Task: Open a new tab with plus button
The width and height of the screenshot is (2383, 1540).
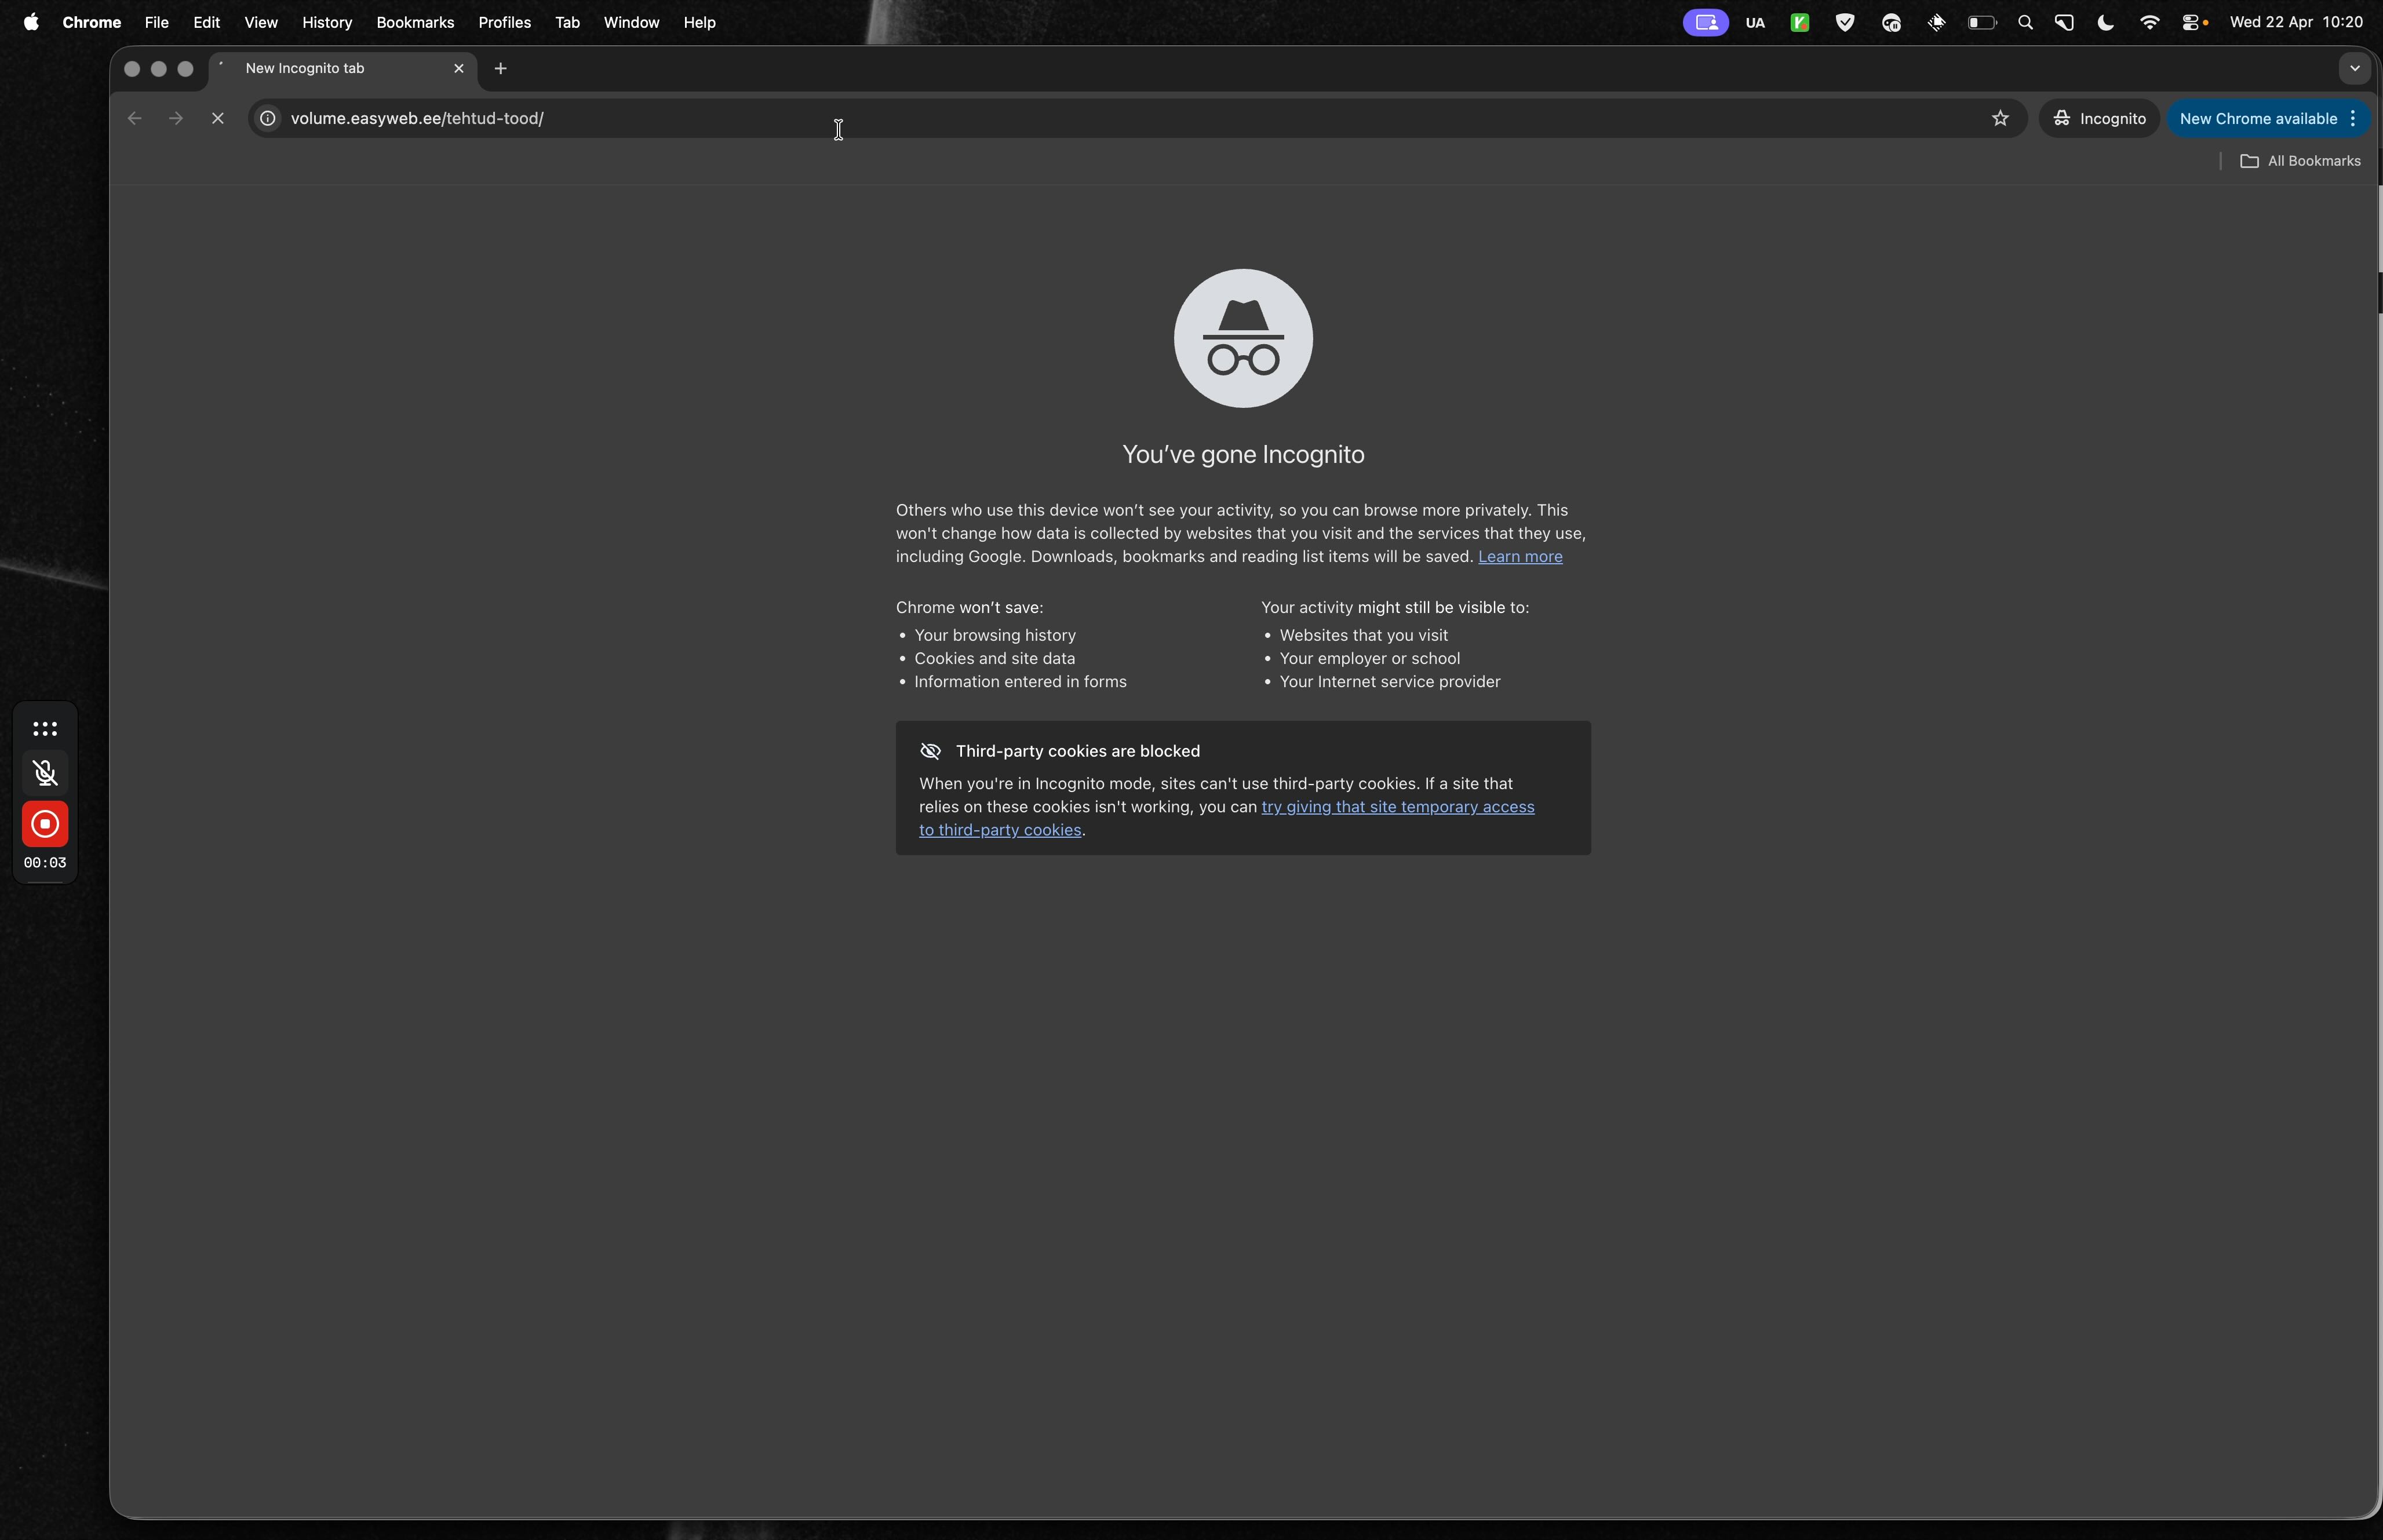Action: point(501,68)
